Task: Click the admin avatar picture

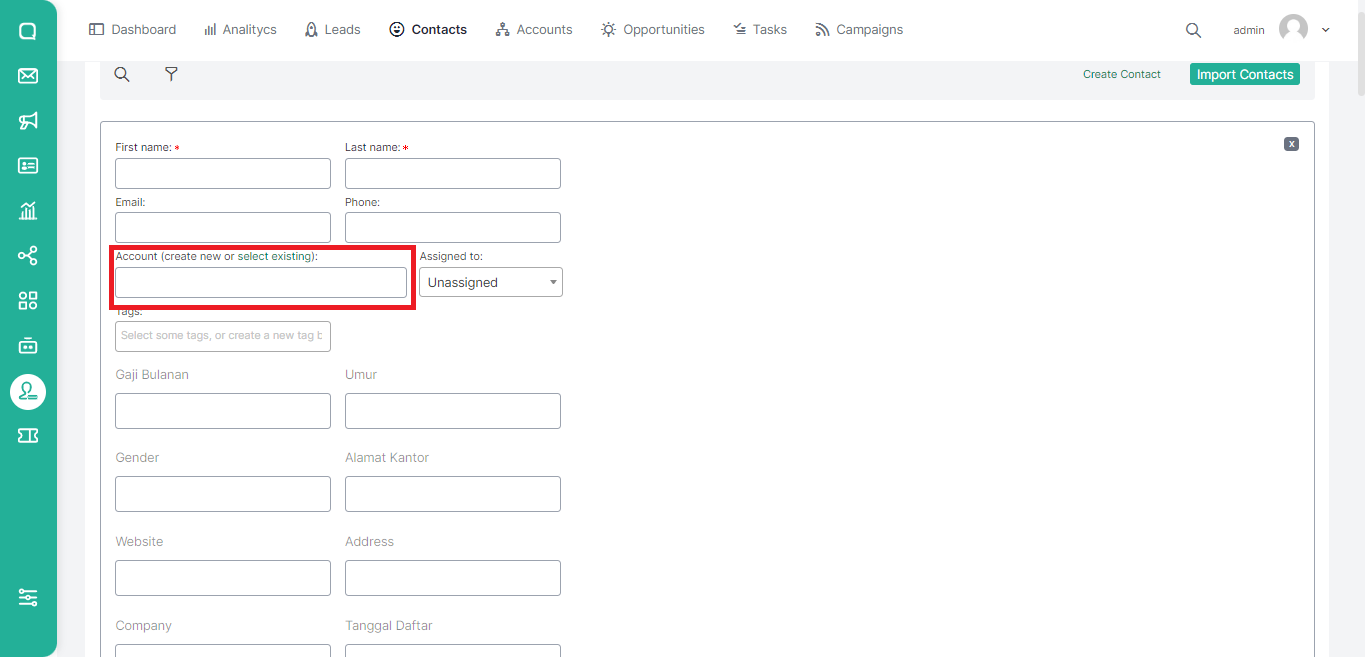Action: point(1293,29)
